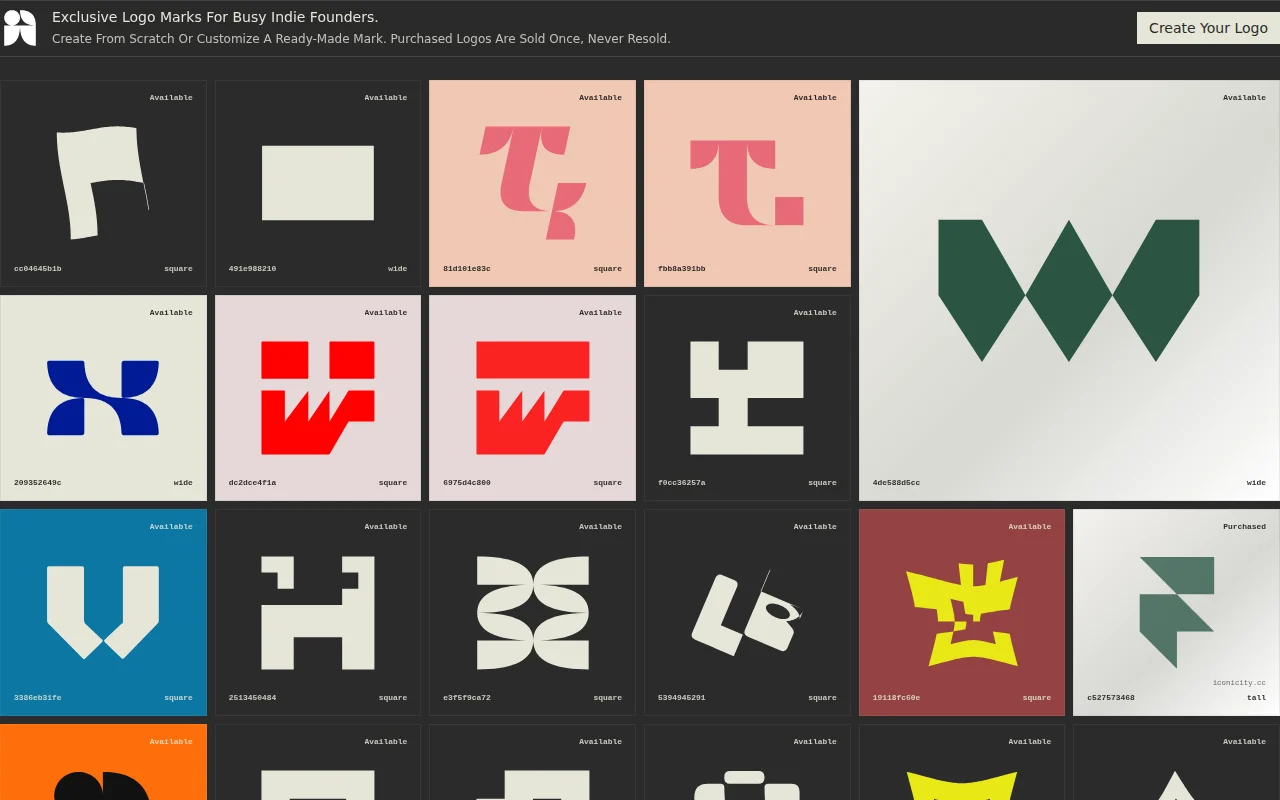Select the cream blocky logo on f0cc36257a card
Image resolution: width=1280 pixels, height=800 pixels.
coord(747,398)
